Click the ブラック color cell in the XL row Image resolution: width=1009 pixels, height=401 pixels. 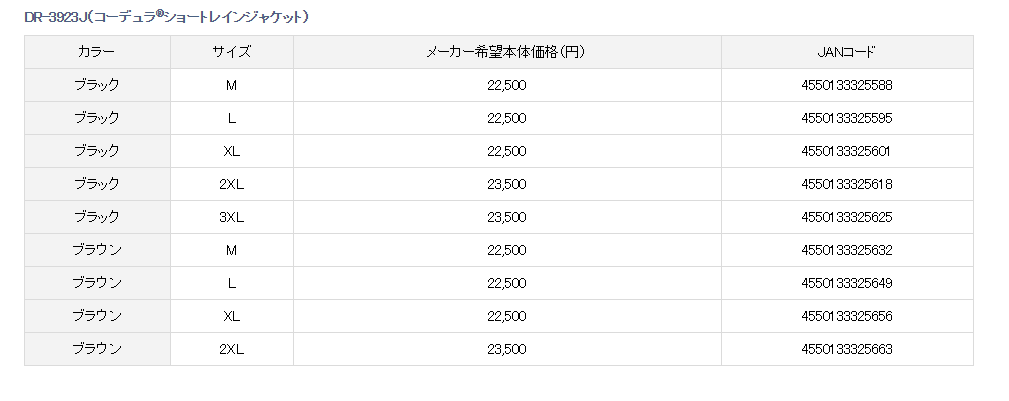click(96, 151)
